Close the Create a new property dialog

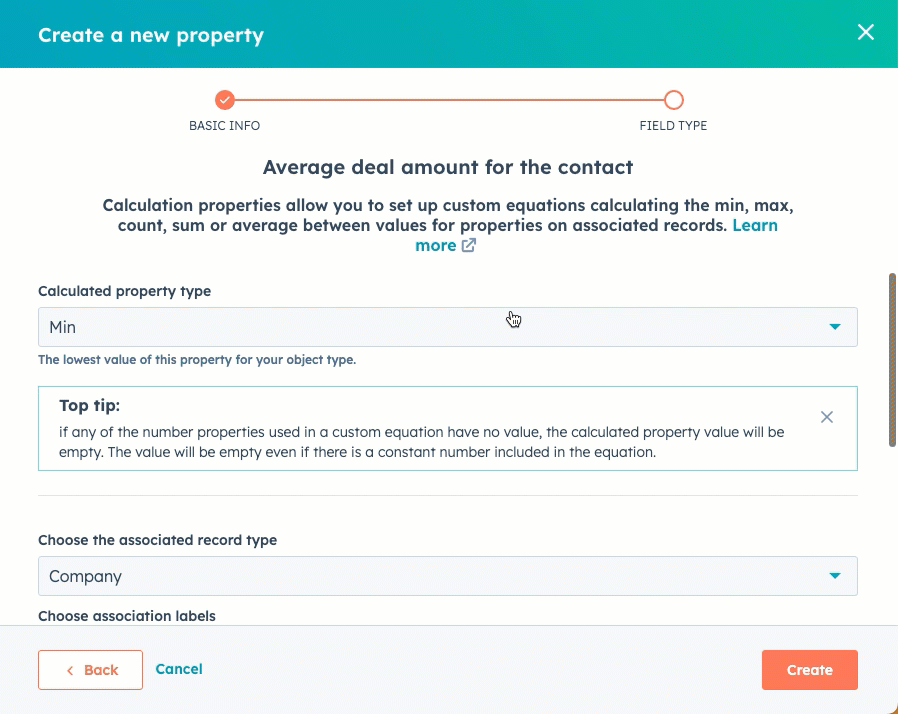[x=864, y=31]
